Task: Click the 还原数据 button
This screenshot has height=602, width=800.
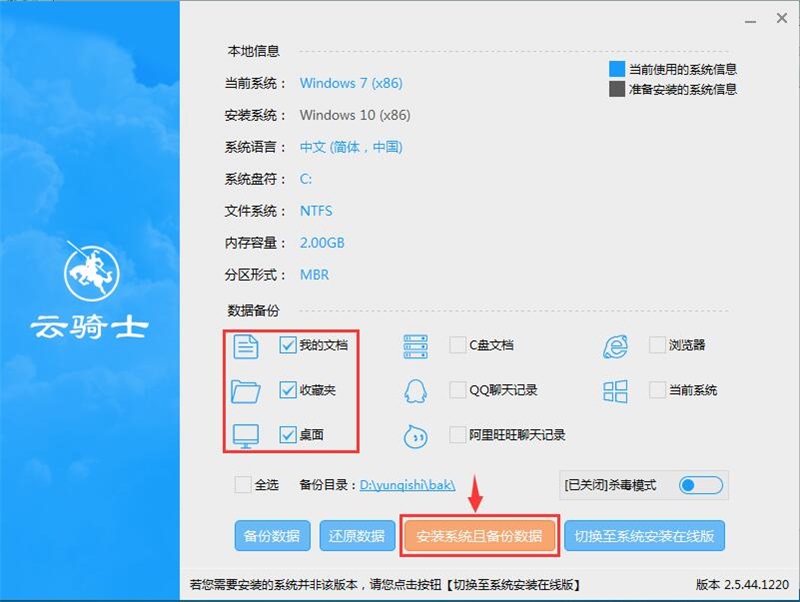Action: pyautogui.click(x=357, y=536)
